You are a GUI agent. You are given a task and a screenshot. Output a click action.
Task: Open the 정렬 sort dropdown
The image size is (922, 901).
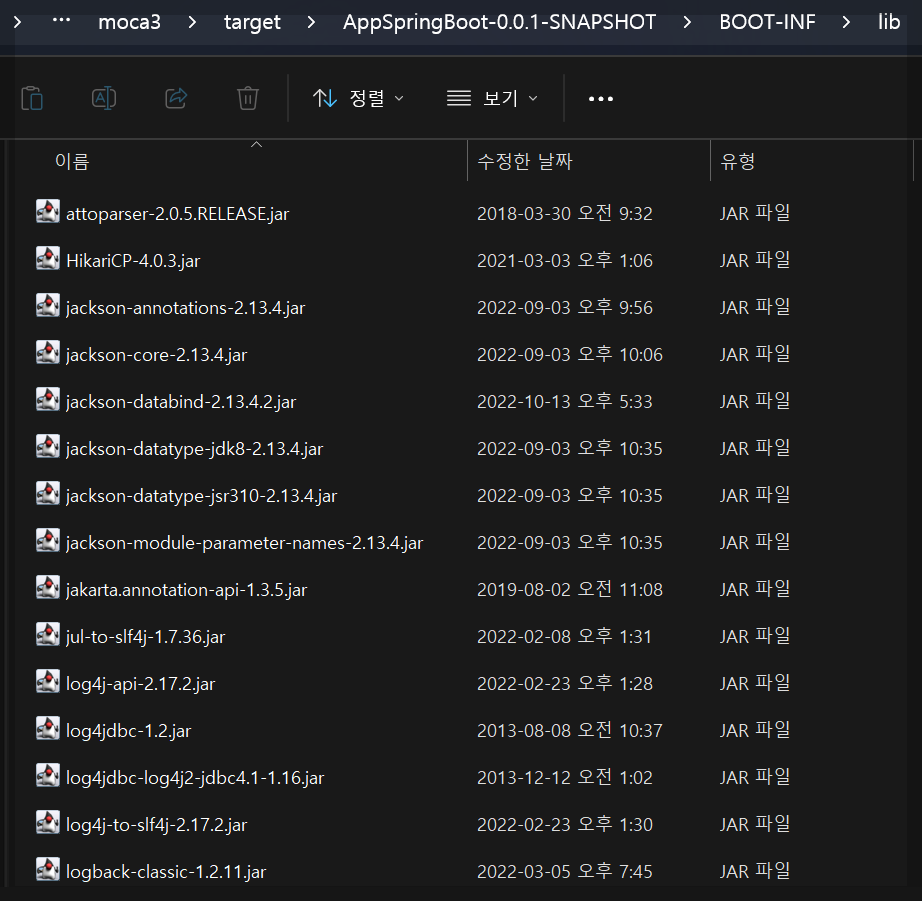pyautogui.click(x=358, y=98)
